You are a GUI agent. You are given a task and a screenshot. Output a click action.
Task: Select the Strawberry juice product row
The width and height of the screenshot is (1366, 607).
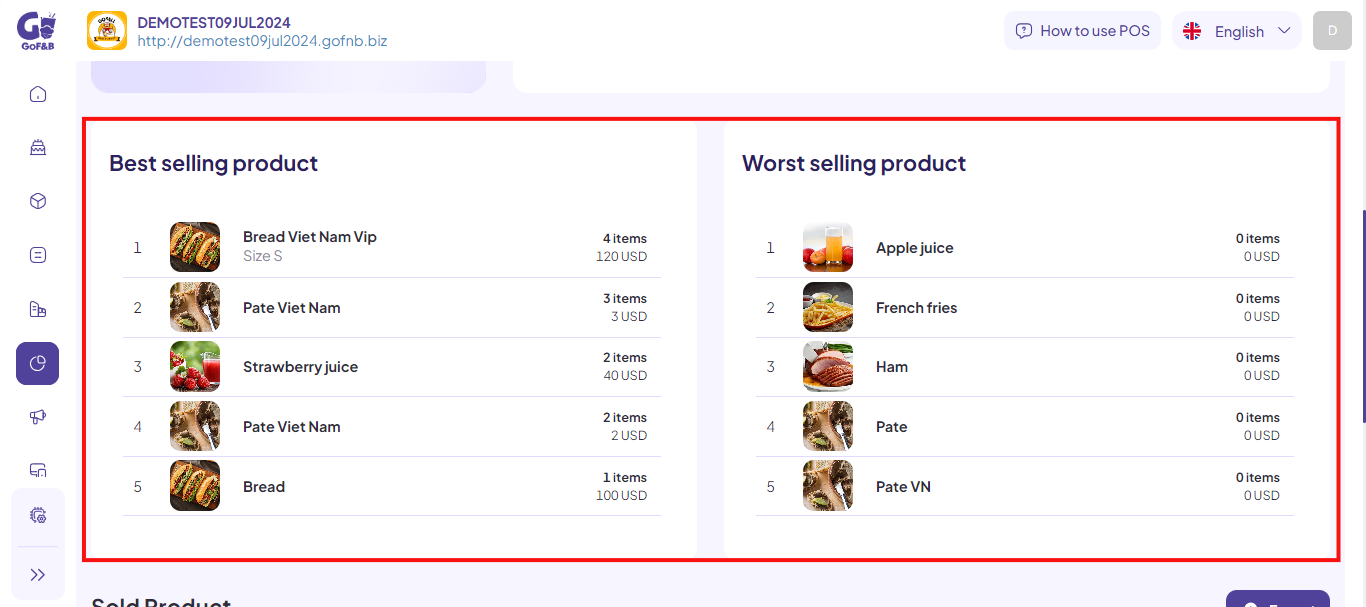tap(392, 367)
